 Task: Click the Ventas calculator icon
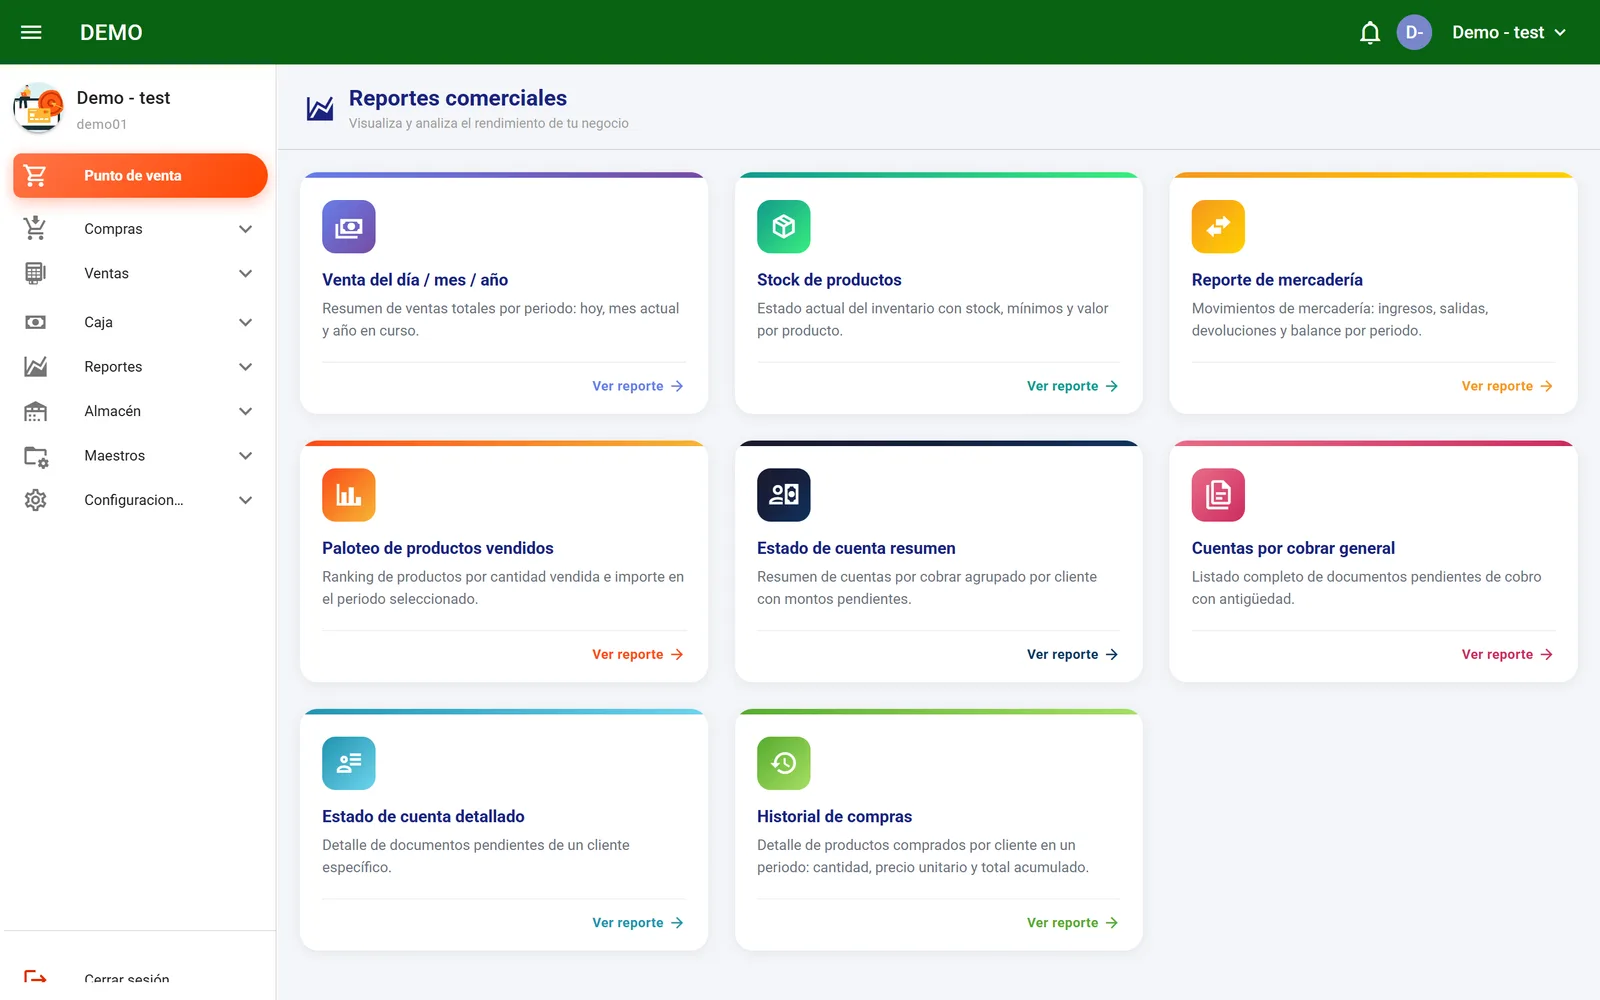36,273
